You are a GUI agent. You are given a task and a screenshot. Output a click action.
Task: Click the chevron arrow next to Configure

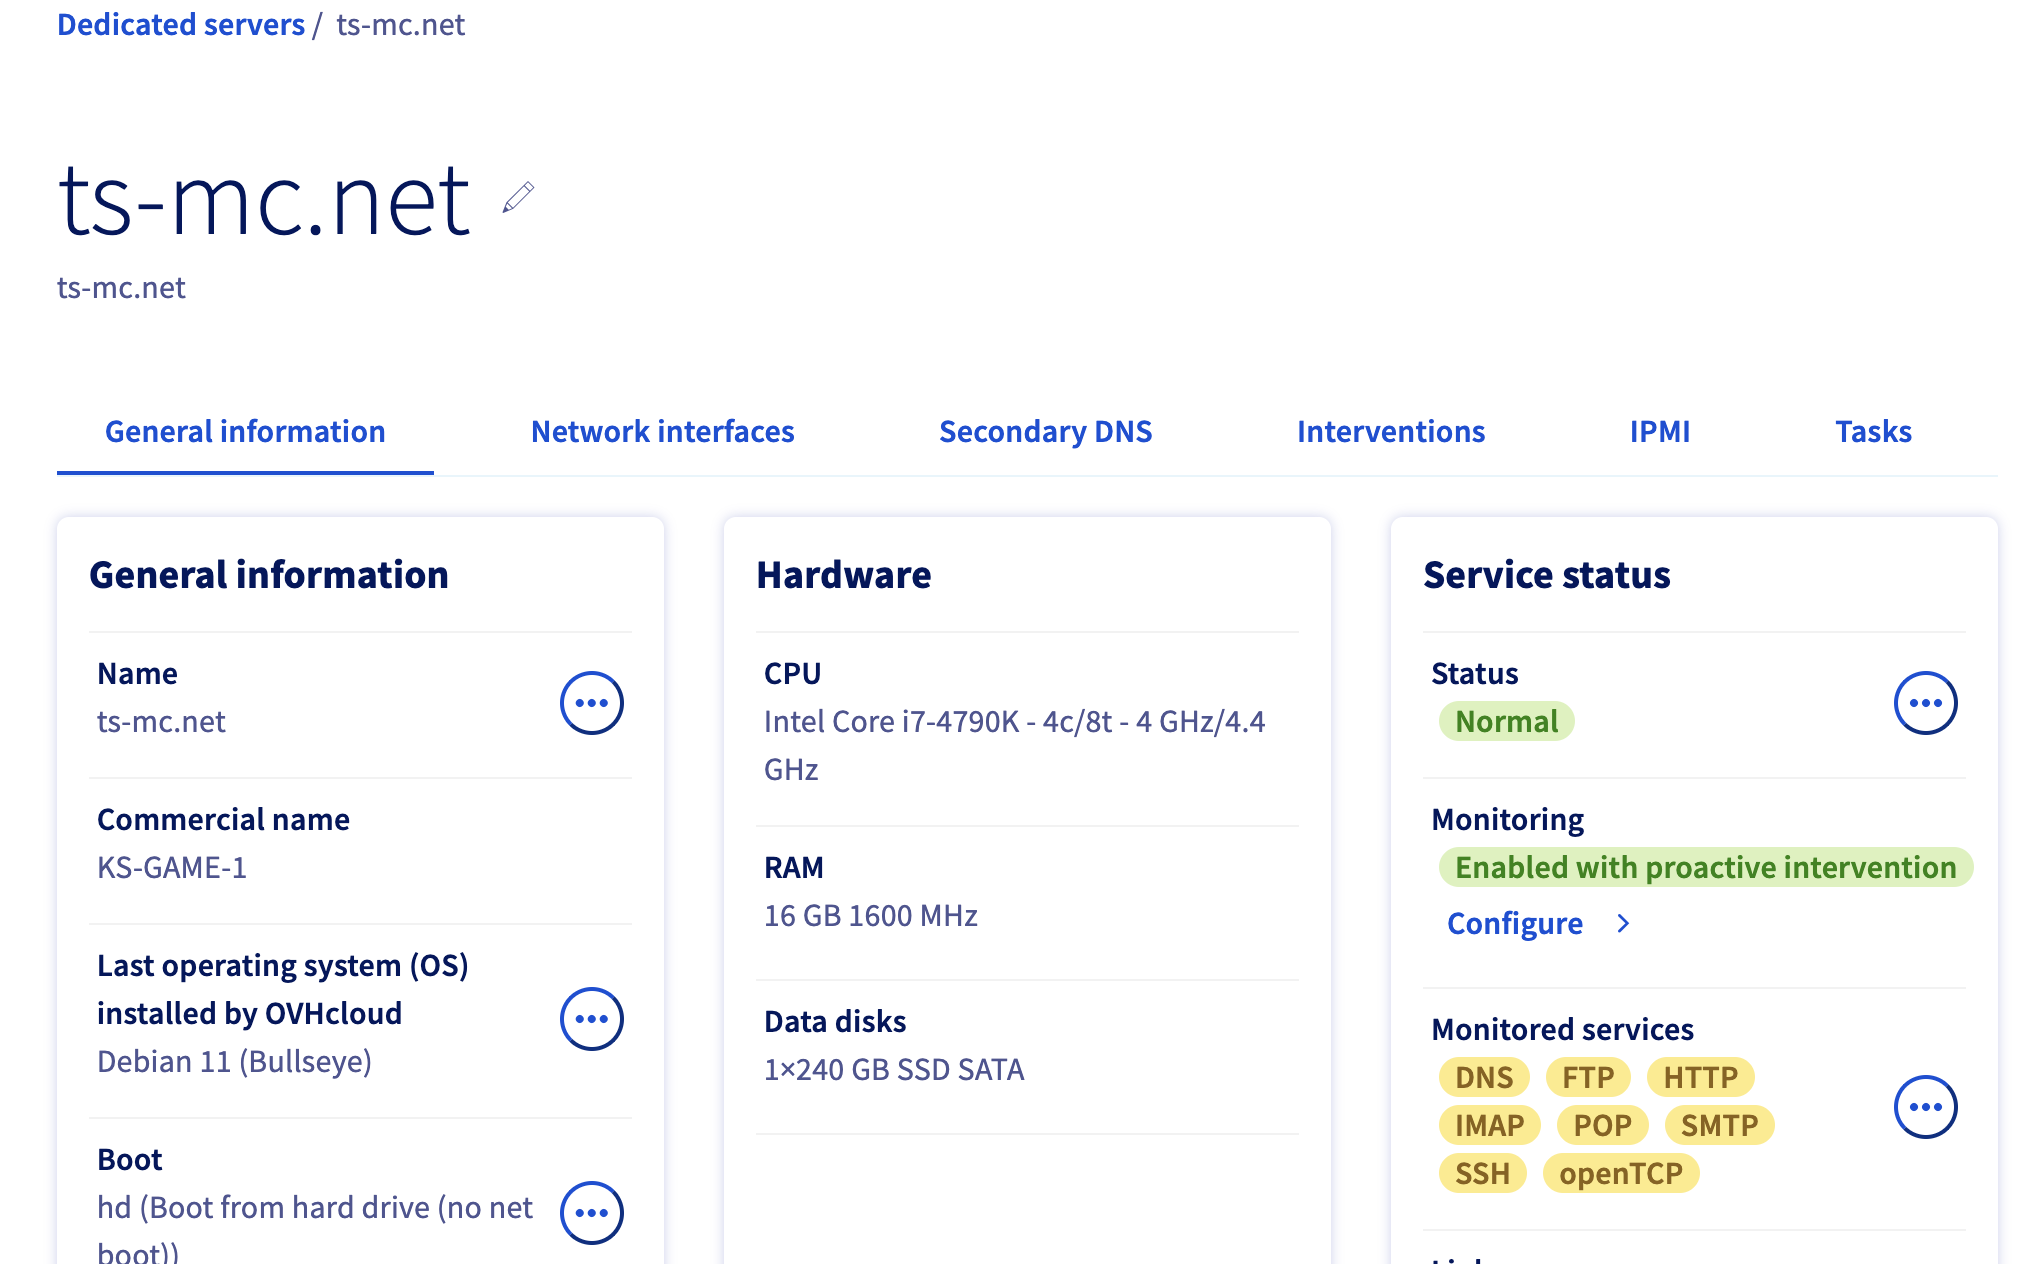[x=1623, y=923]
